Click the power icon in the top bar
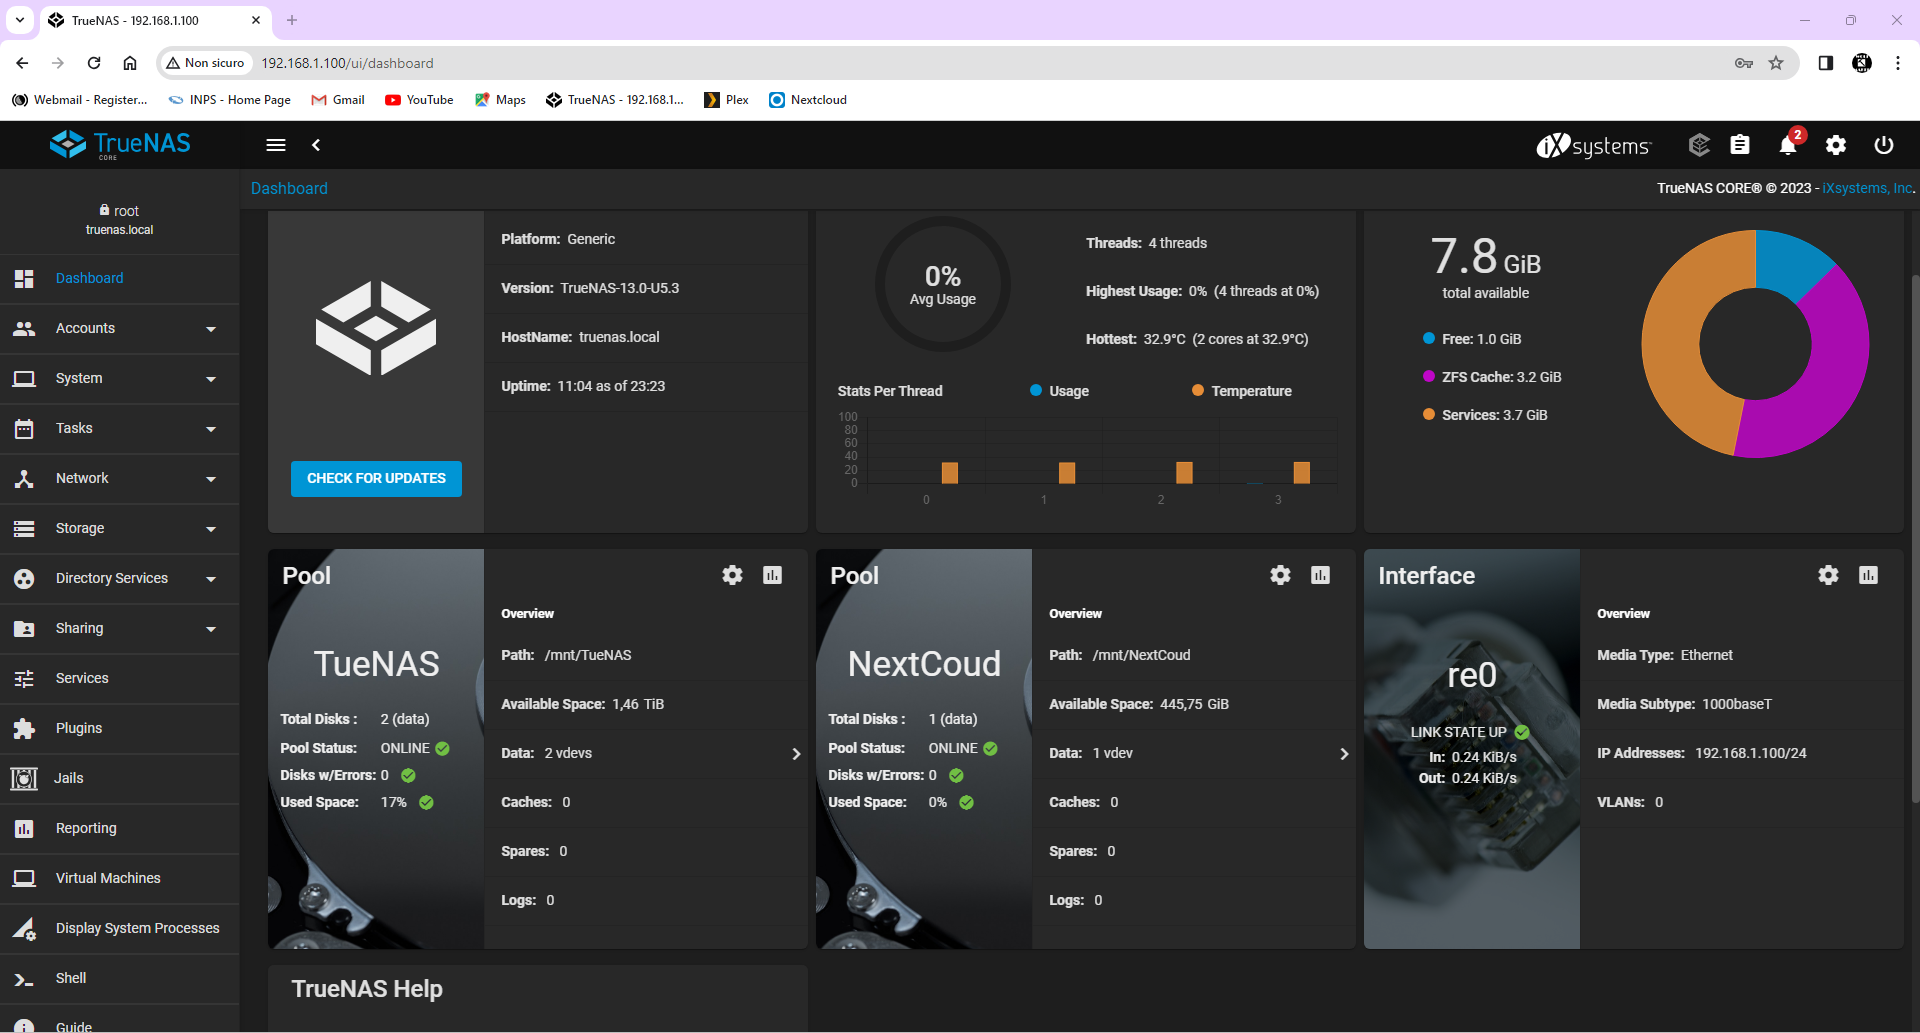Screen dimensions: 1920x1033 1884,145
